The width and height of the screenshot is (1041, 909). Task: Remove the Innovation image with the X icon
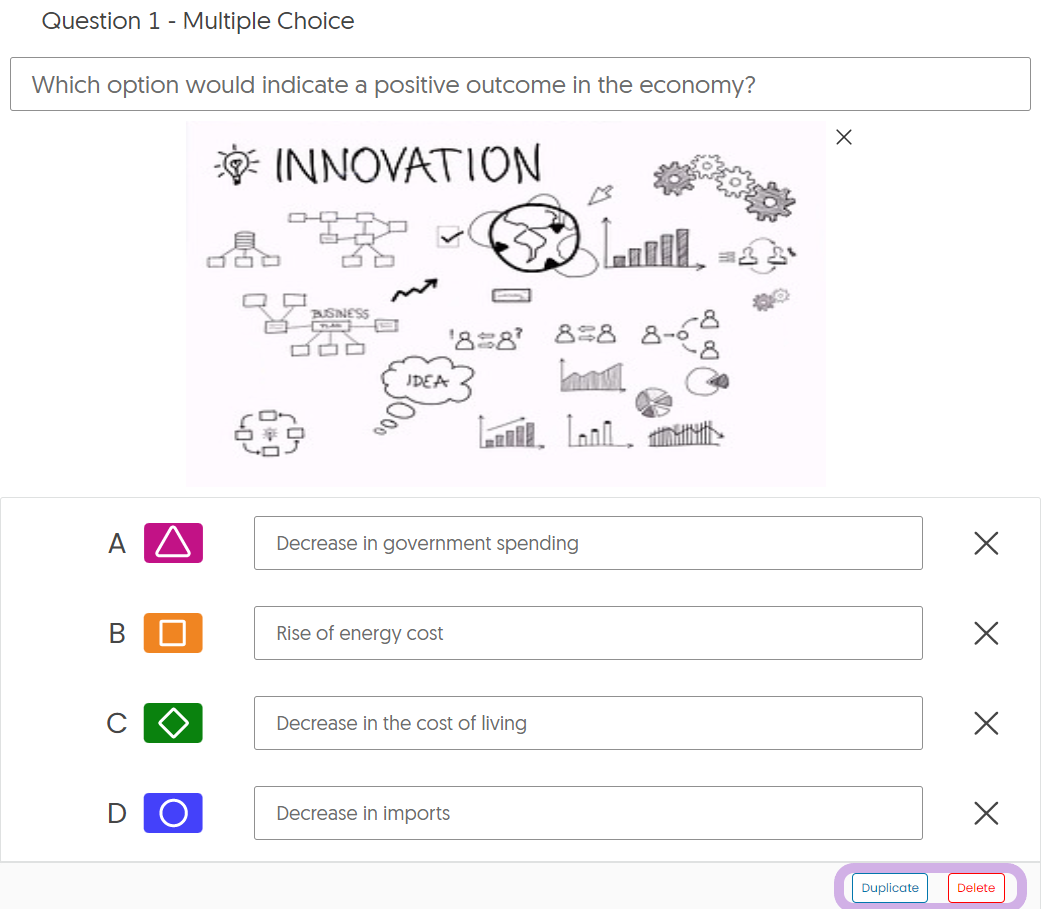844,137
